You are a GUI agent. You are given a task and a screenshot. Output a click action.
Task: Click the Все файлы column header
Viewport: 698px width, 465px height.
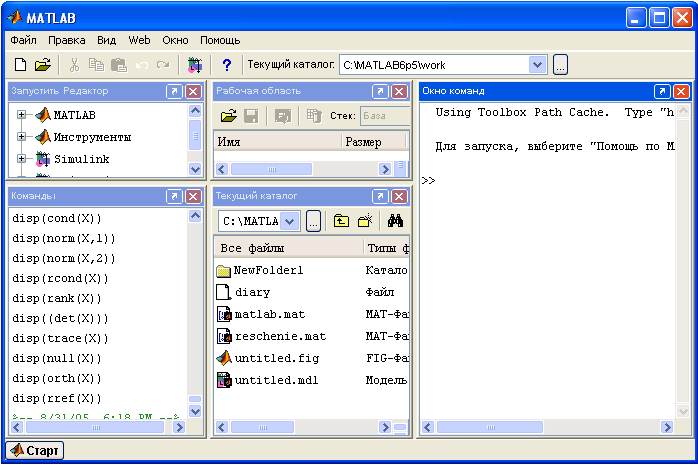[x=289, y=248]
